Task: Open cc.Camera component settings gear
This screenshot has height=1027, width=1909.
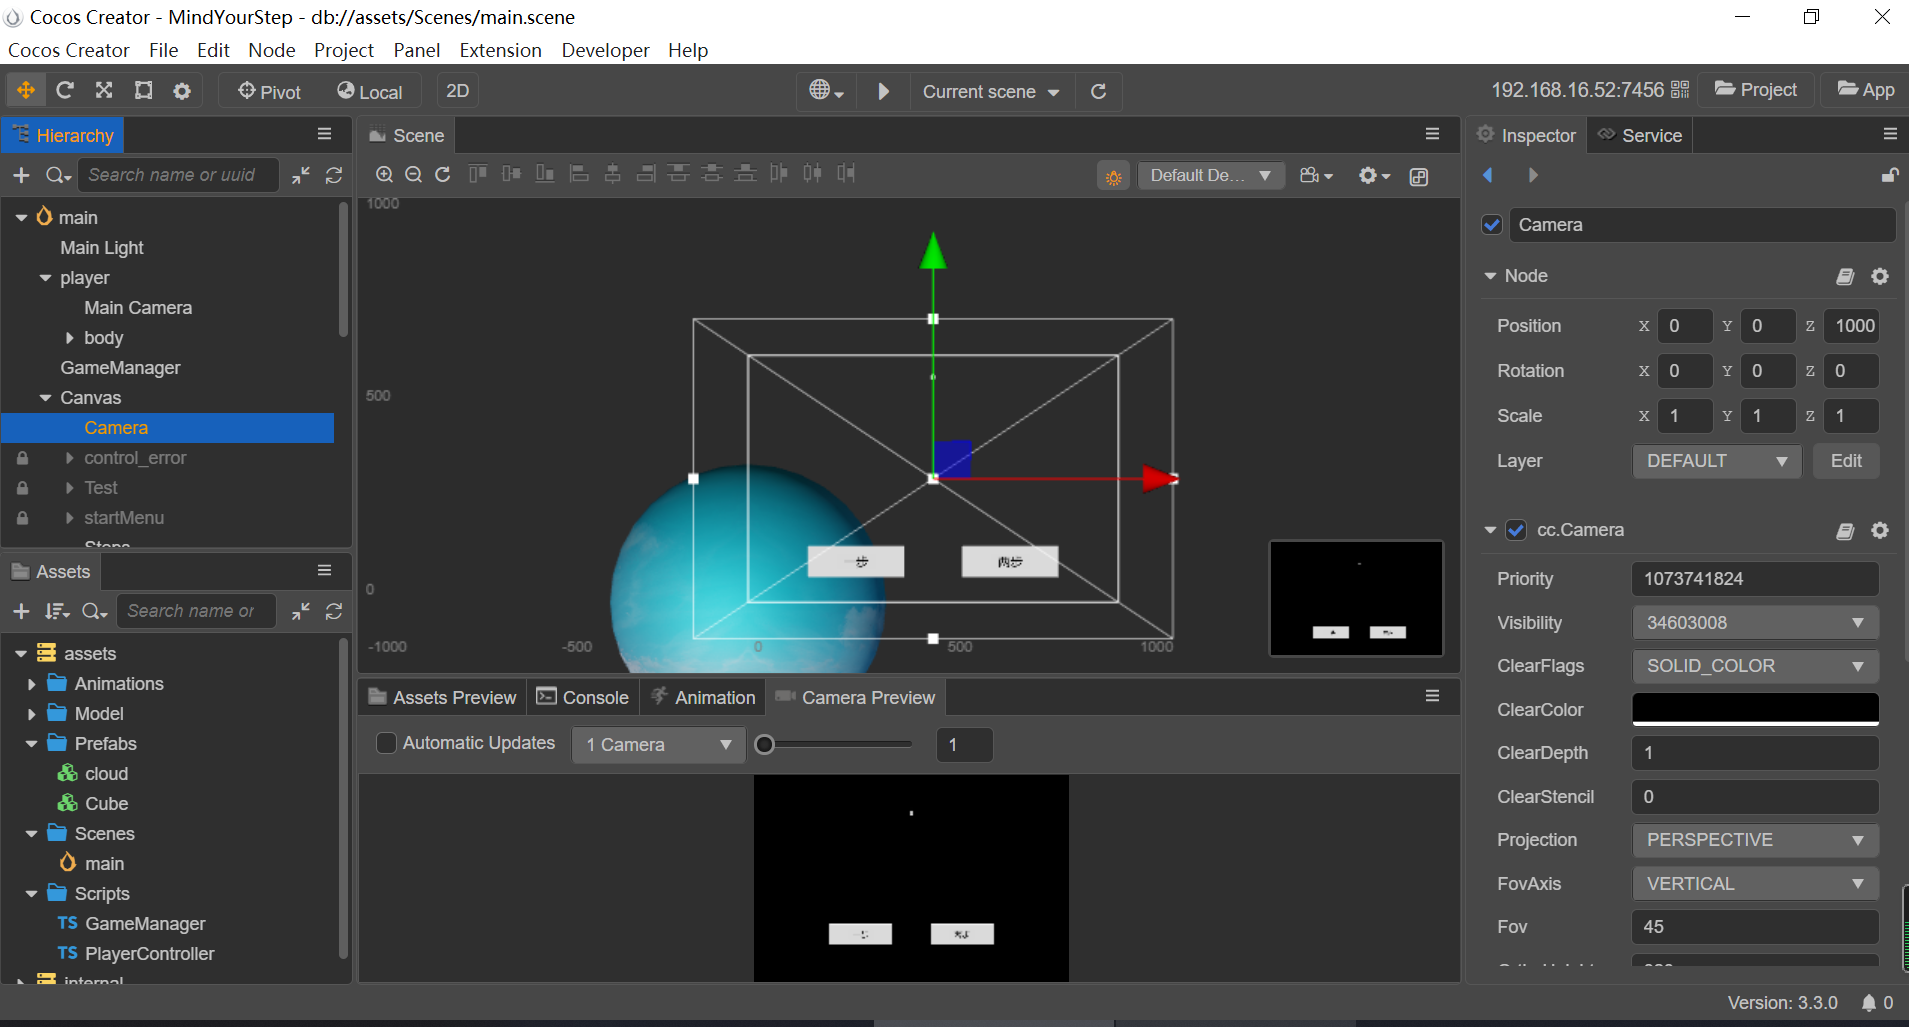Action: (1880, 530)
